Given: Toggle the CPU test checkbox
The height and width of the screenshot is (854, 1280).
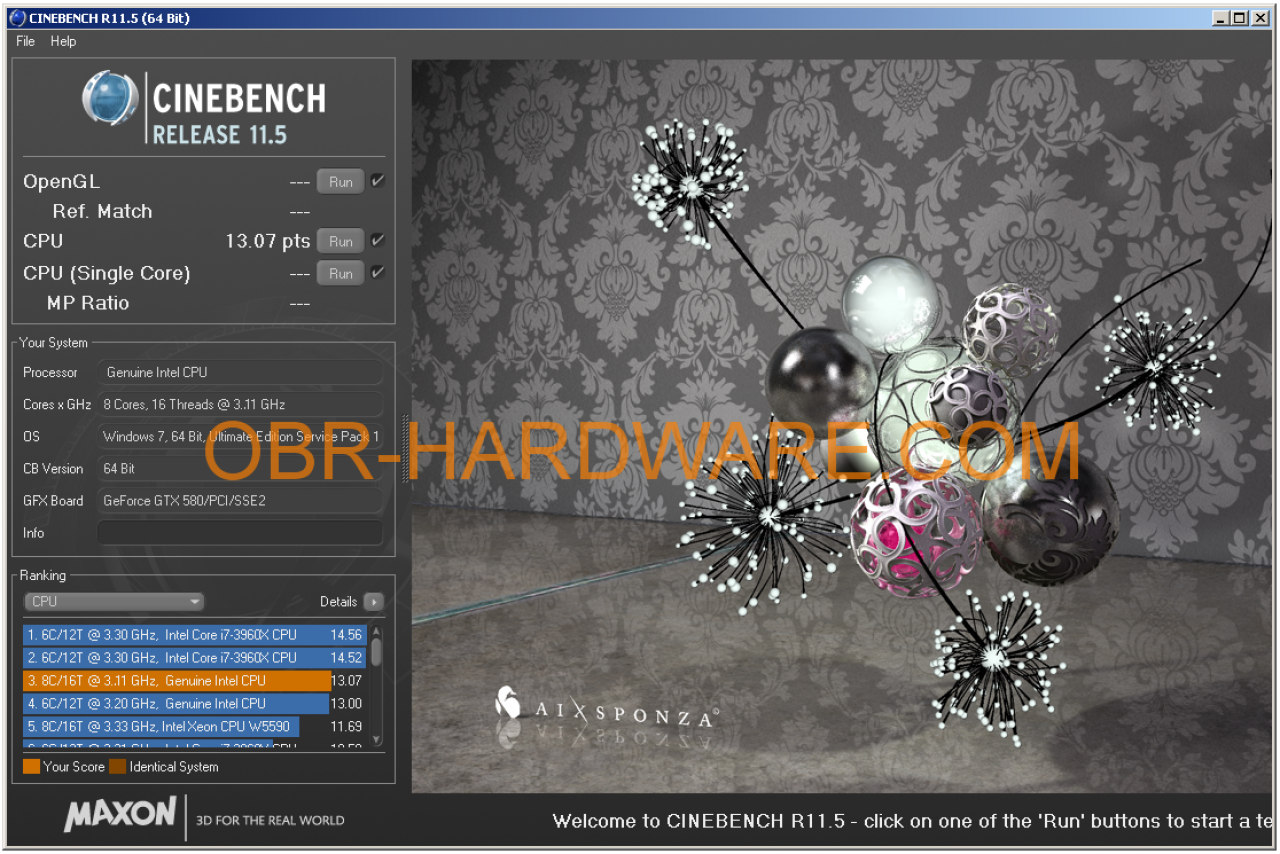Looking at the screenshot, I should [x=378, y=240].
